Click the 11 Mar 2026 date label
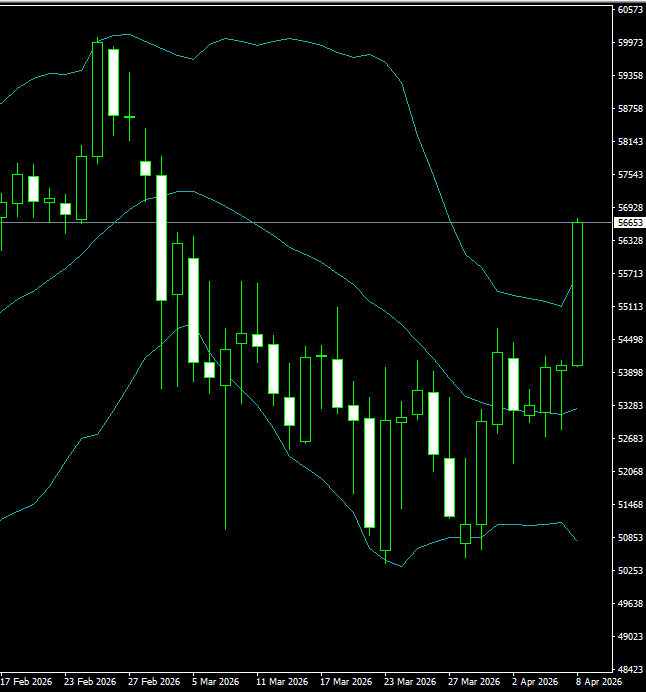 click(281, 681)
